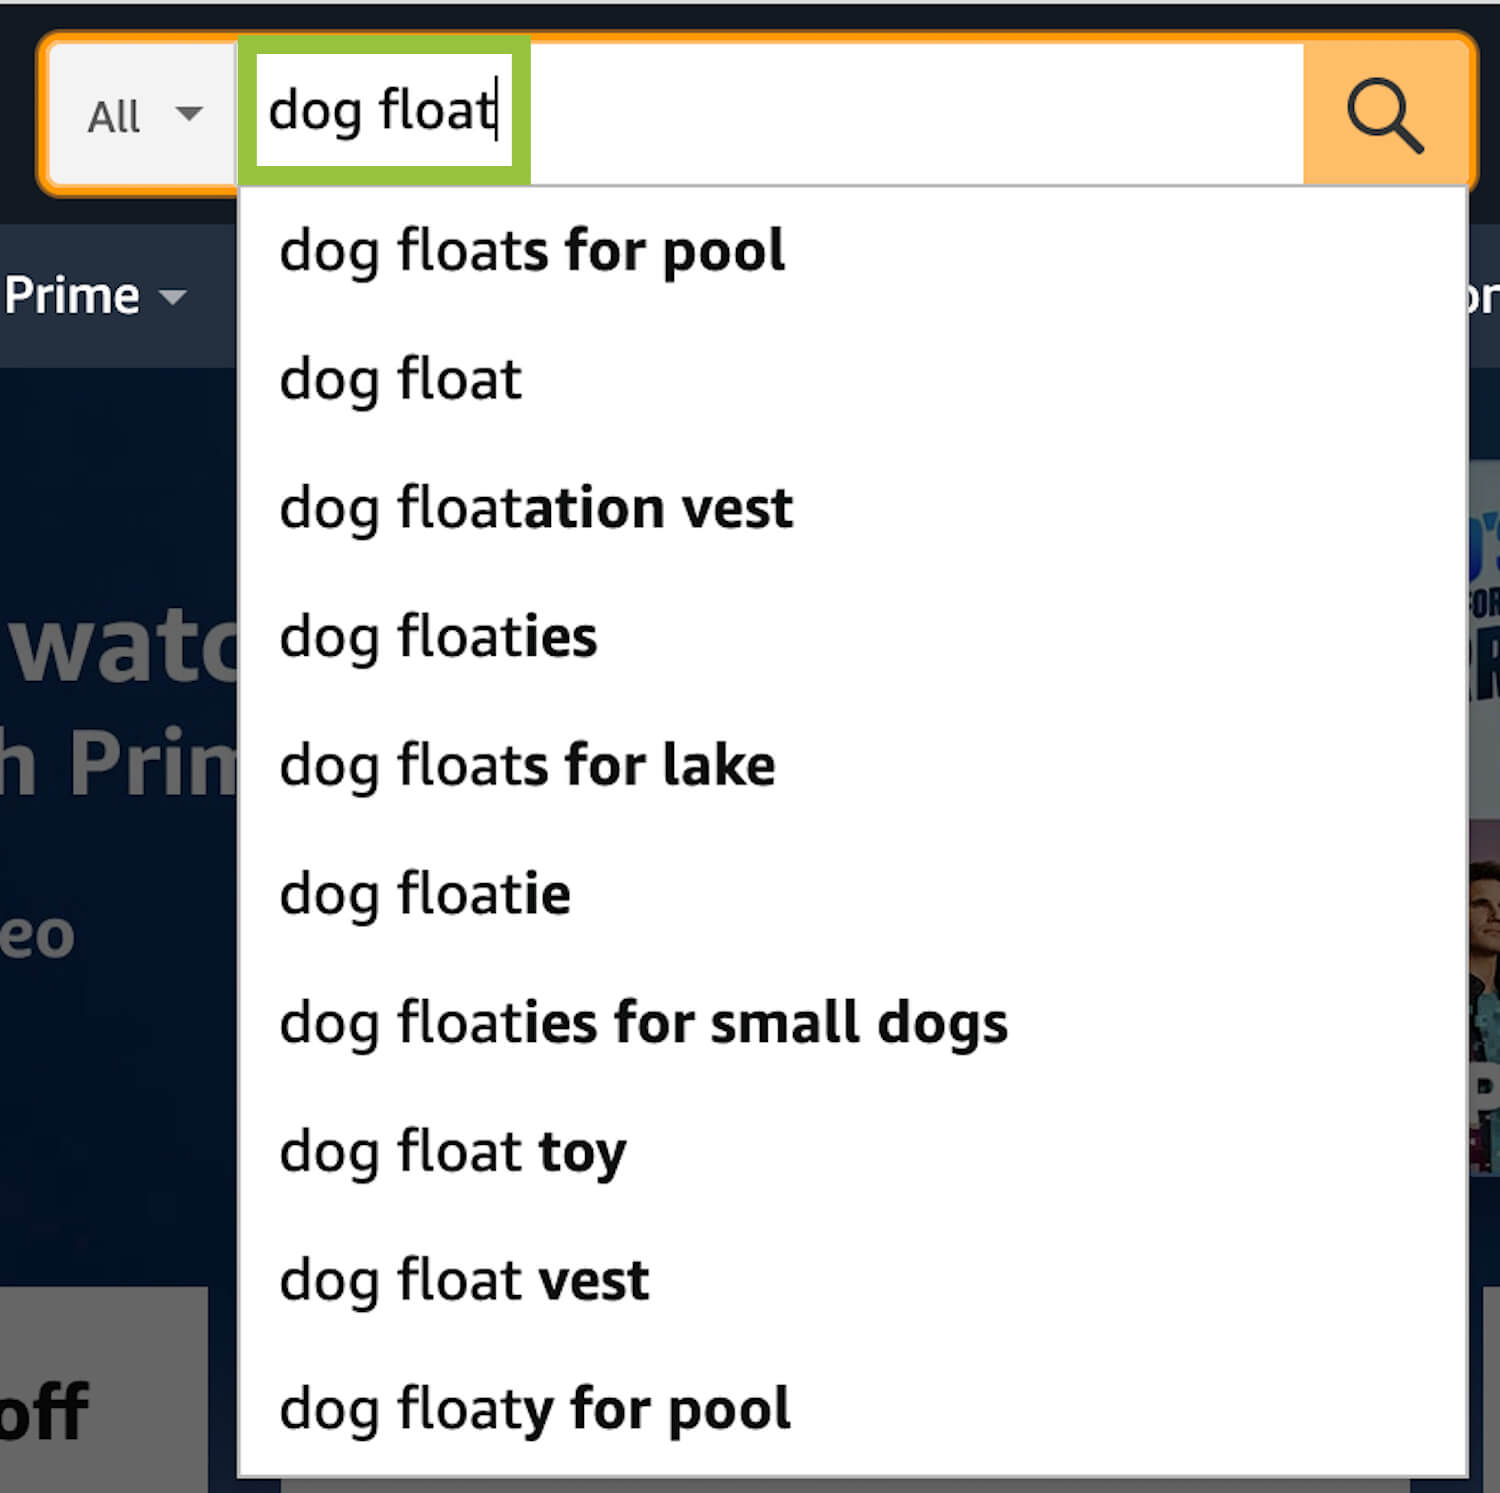Screen dimensions: 1500x1493
Task: Choose suggestion dog floats for lake
Action: click(x=852, y=765)
